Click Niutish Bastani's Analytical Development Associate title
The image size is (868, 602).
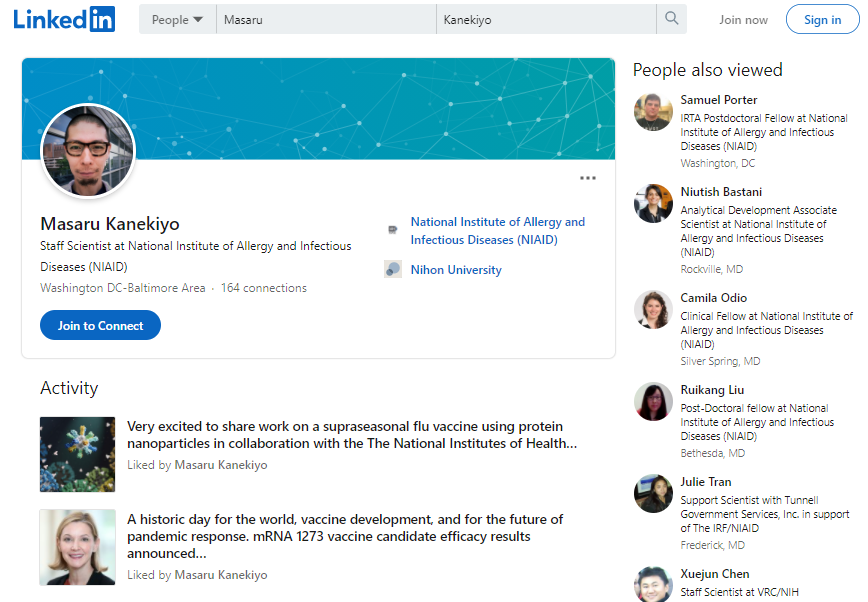[x=758, y=231]
